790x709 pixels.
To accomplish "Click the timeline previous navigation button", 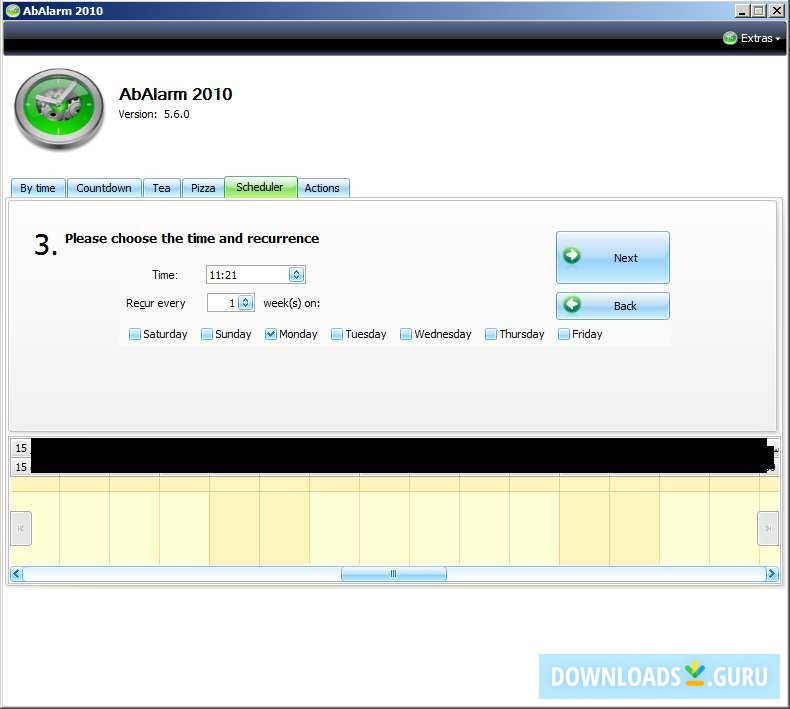I will point(21,528).
